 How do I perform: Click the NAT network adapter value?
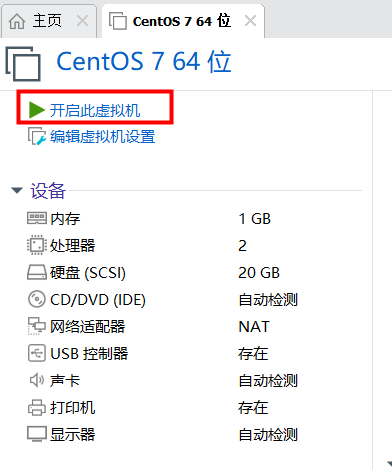coord(254,326)
